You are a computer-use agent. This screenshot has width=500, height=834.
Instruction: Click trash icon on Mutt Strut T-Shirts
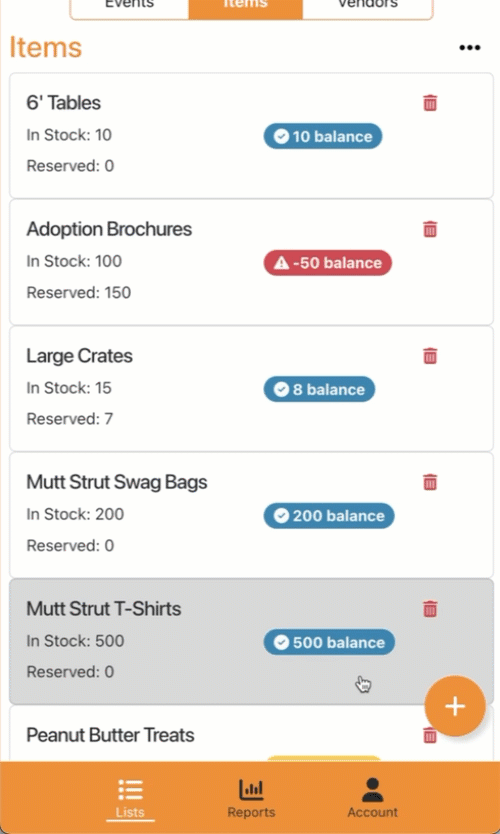[430, 609]
